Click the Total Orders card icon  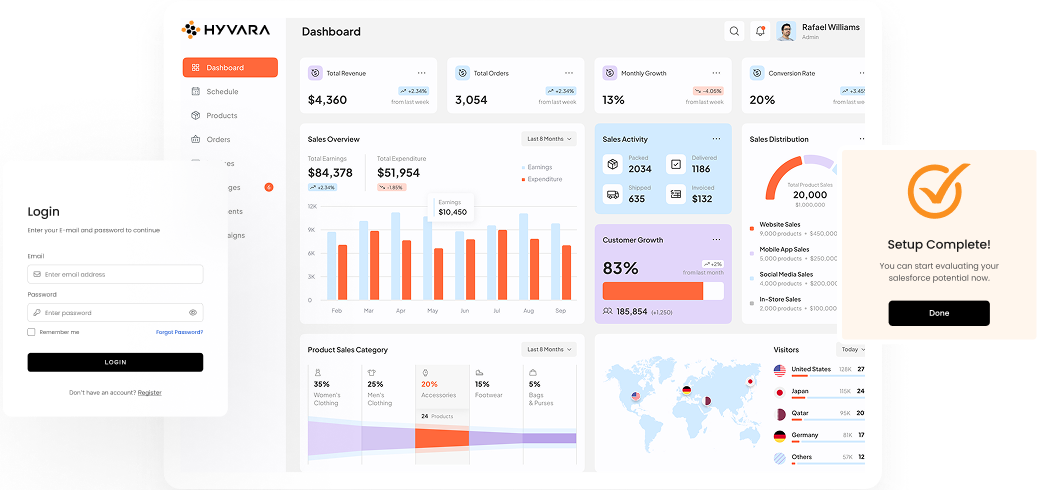click(462, 73)
